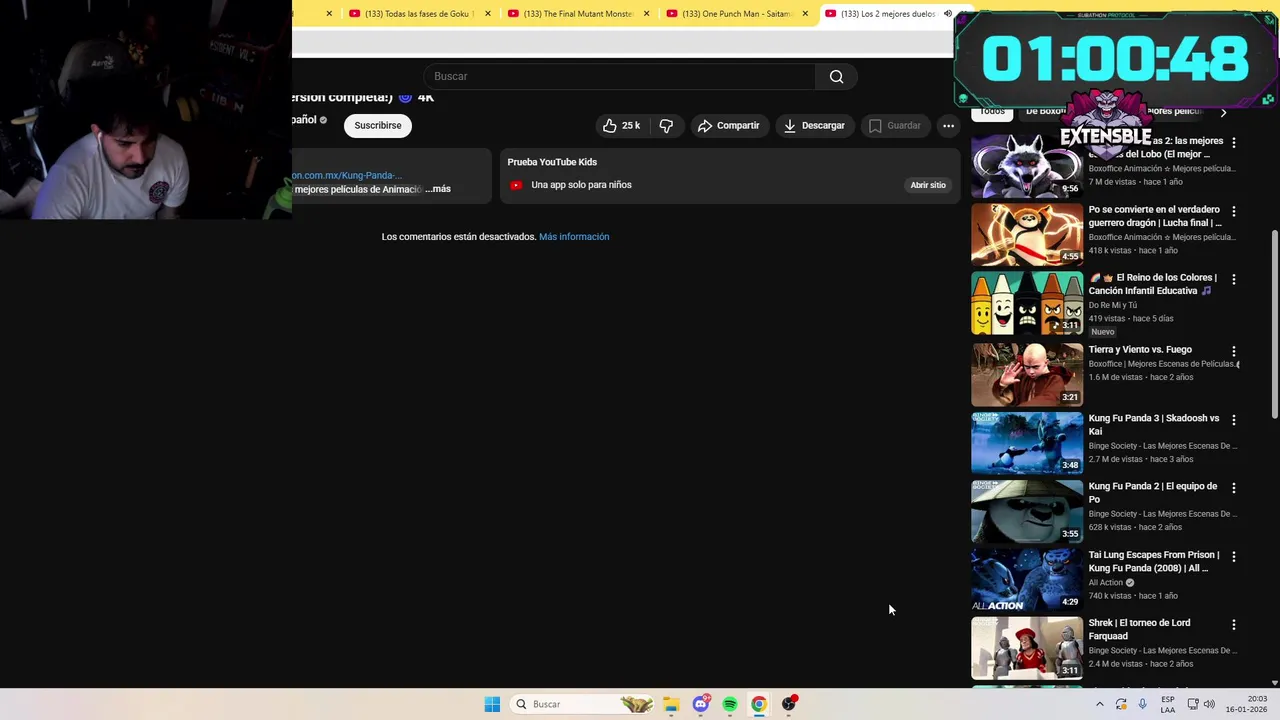The width and height of the screenshot is (1280, 720).
Task: Open options for El Reino de los Colores
Action: [1233, 279]
